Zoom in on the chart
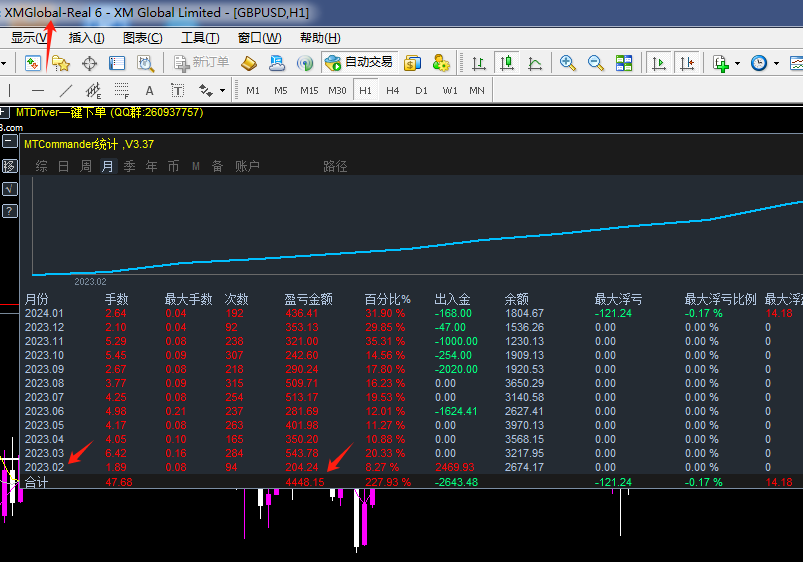 (567, 63)
